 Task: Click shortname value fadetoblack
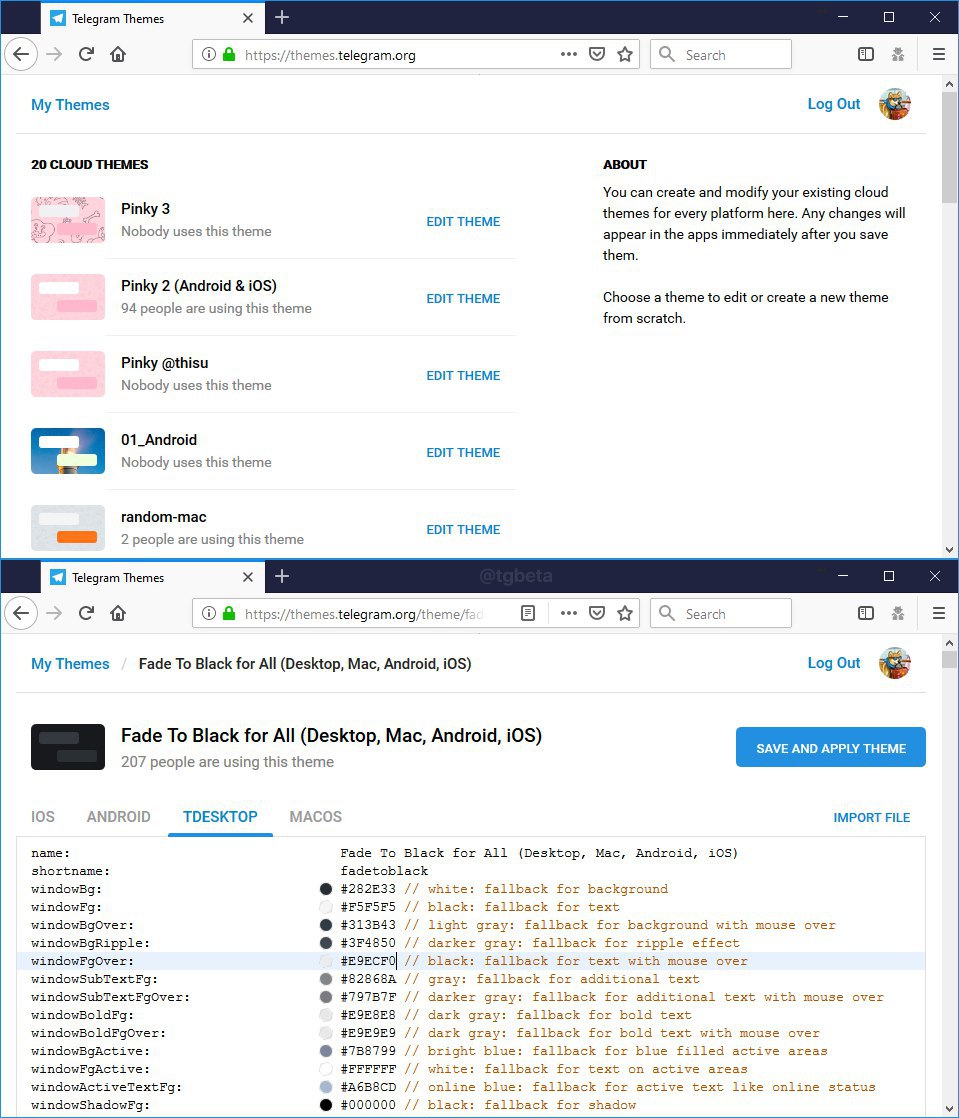[384, 871]
